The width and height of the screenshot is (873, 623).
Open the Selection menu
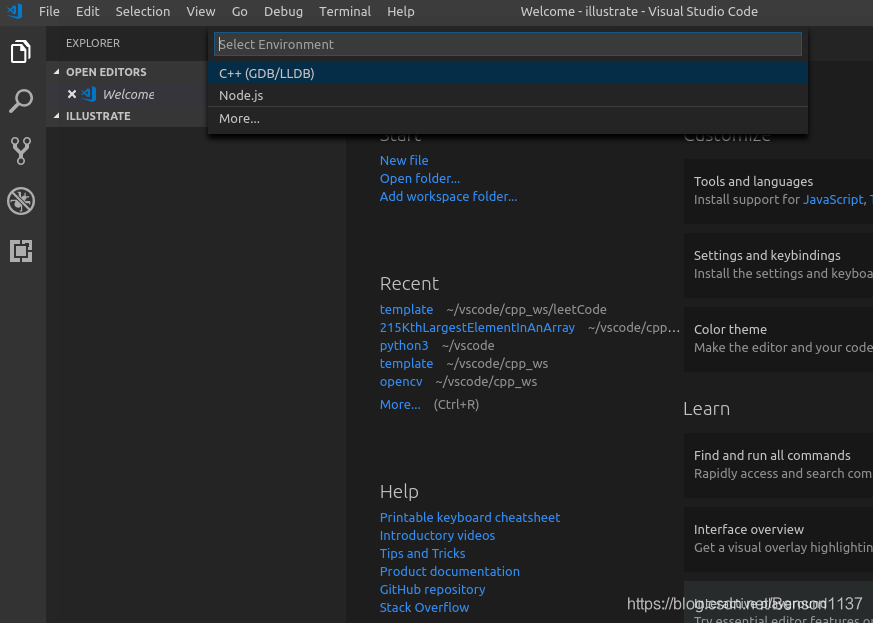click(x=143, y=11)
